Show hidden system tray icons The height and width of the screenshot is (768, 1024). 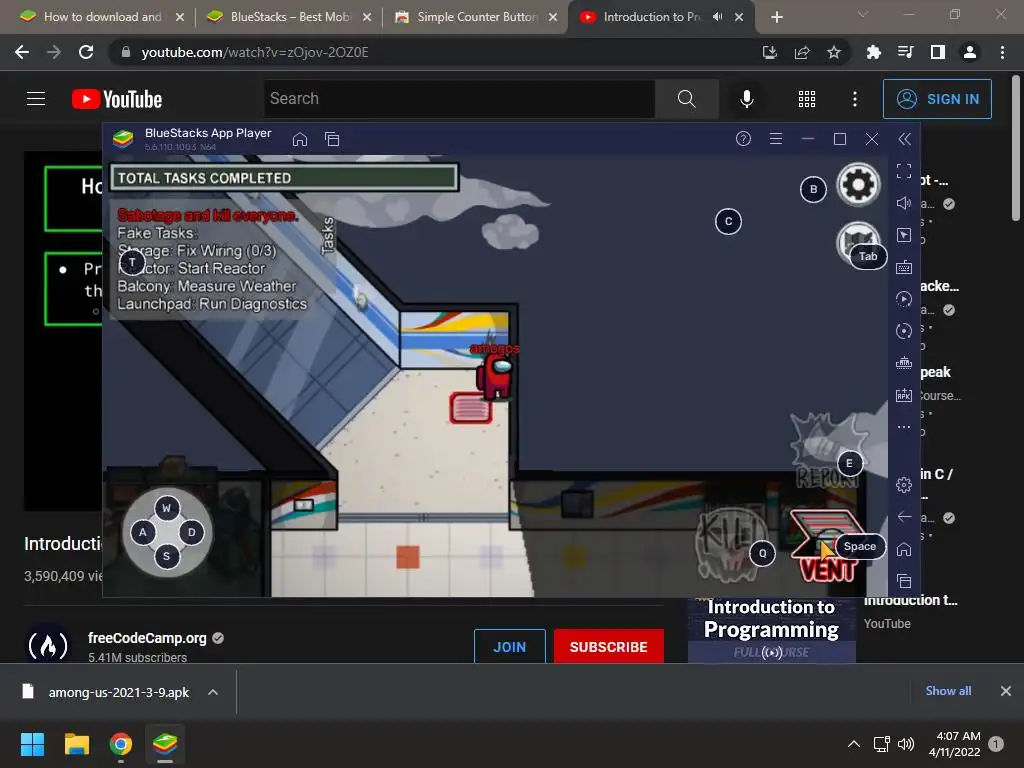[x=854, y=744]
